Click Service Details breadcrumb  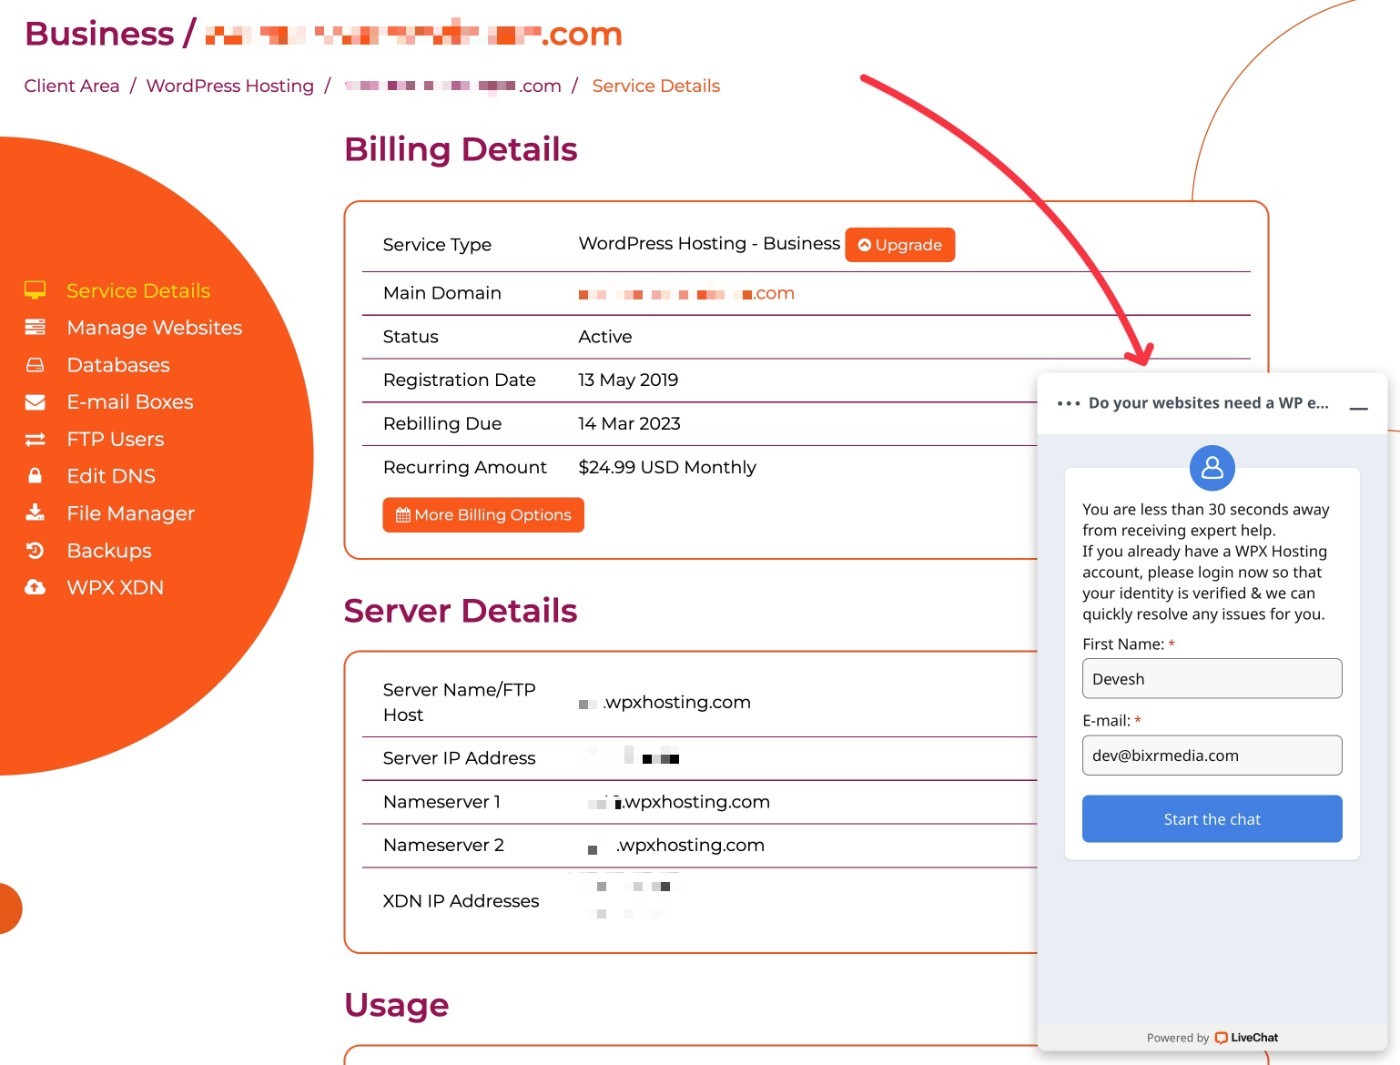click(x=656, y=86)
